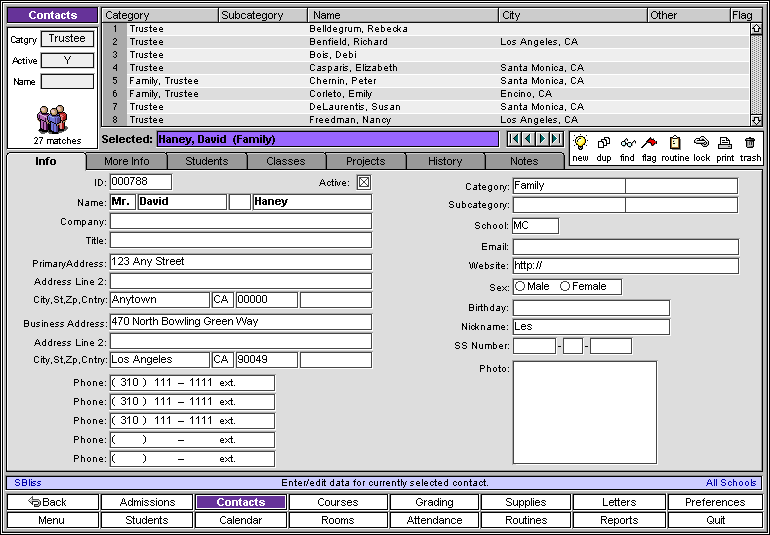Screen dimensions: 770x535
Task: Click the Quit button
Action: point(715,520)
